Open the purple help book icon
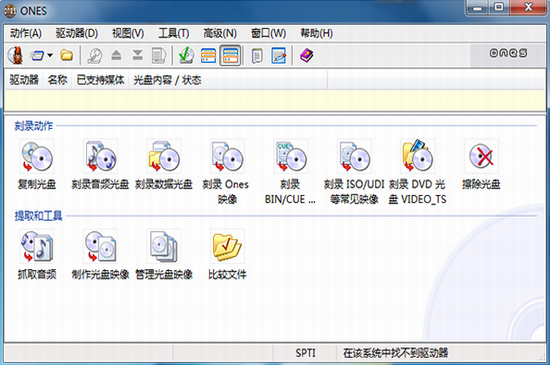Screen dimensions: 550x365 pos(307,55)
